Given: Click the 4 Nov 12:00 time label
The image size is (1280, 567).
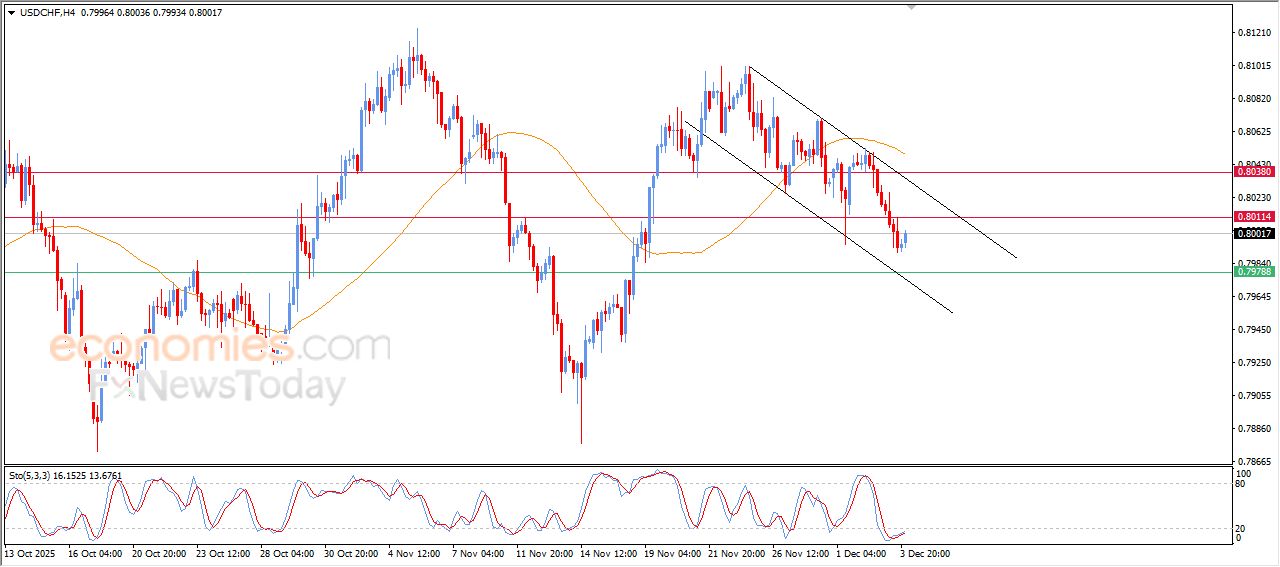Looking at the screenshot, I should (x=414, y=553).
